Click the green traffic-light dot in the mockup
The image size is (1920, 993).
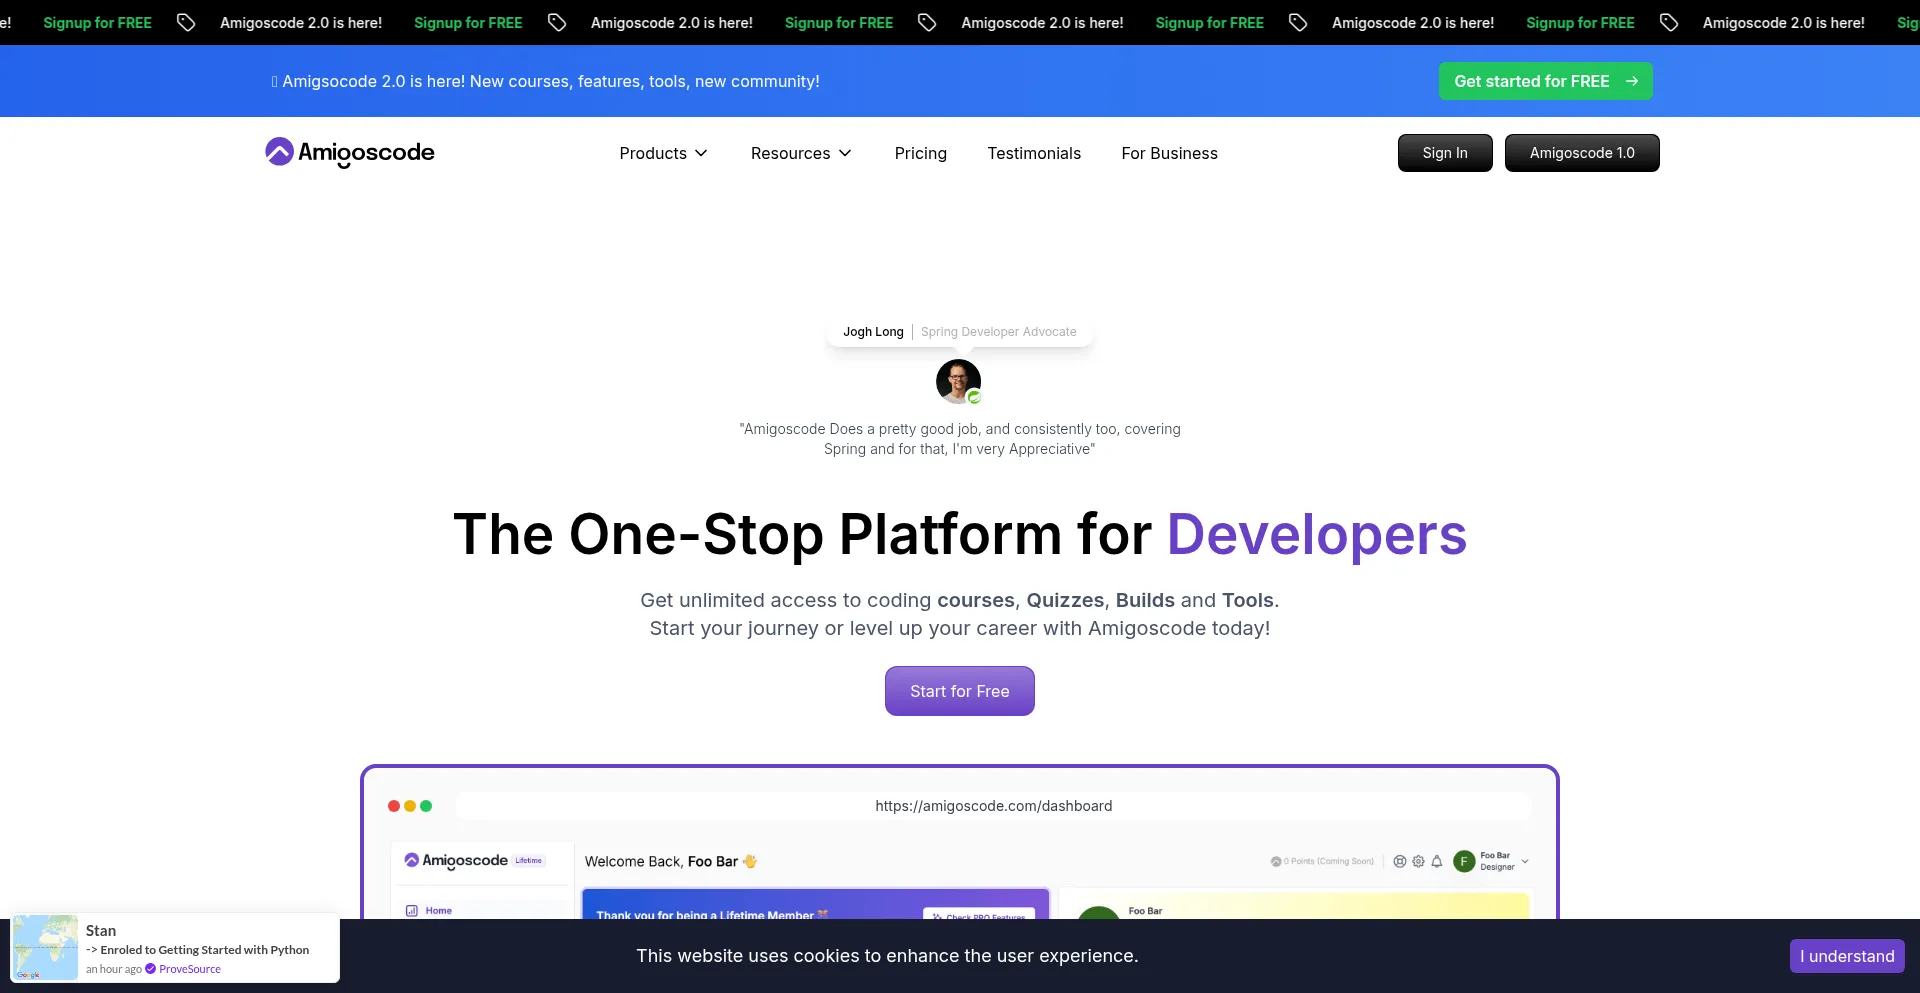(426, 806)
